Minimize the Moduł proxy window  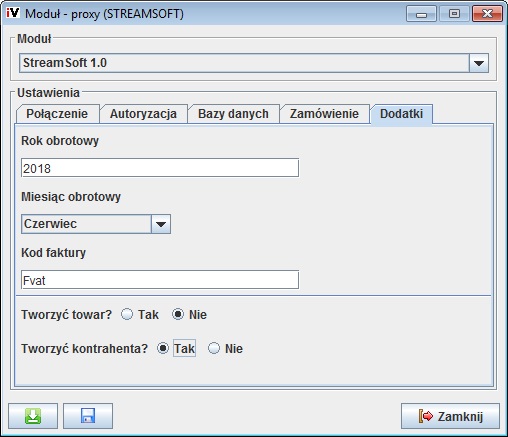click(x=421, y=14)
